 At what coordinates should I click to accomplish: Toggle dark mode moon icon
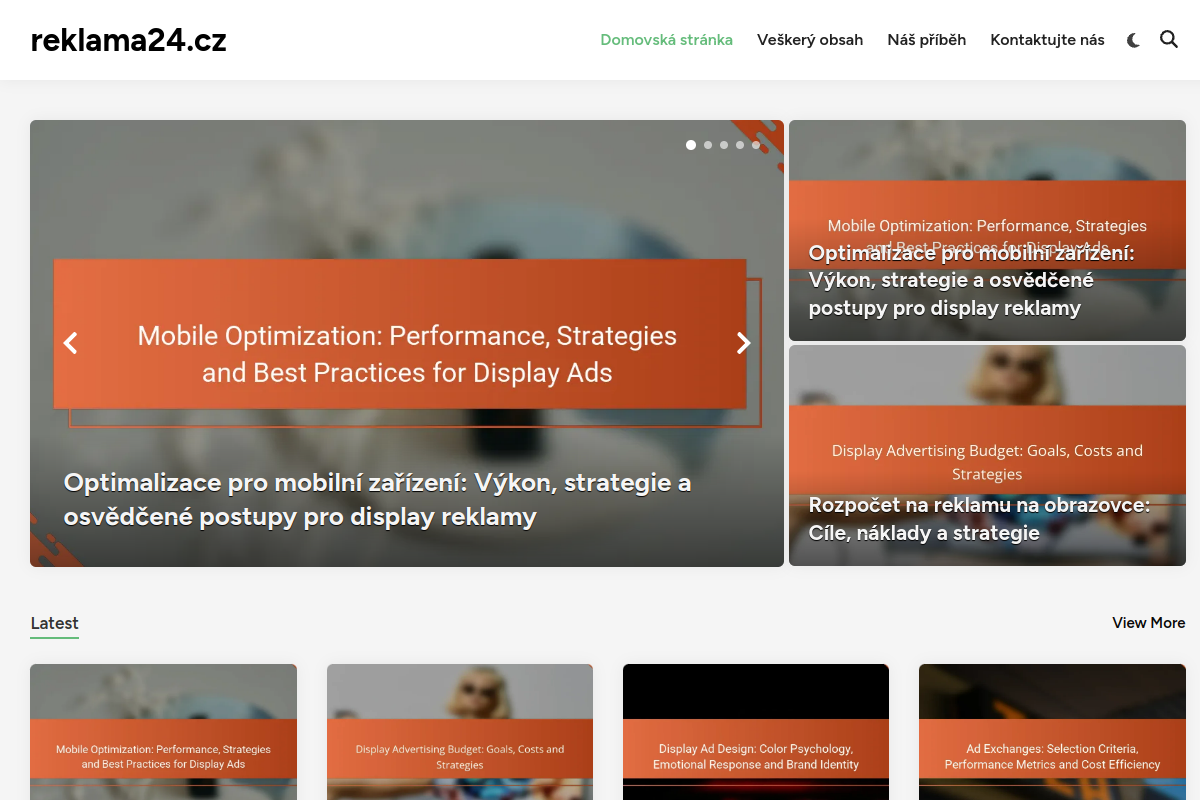1133,40
